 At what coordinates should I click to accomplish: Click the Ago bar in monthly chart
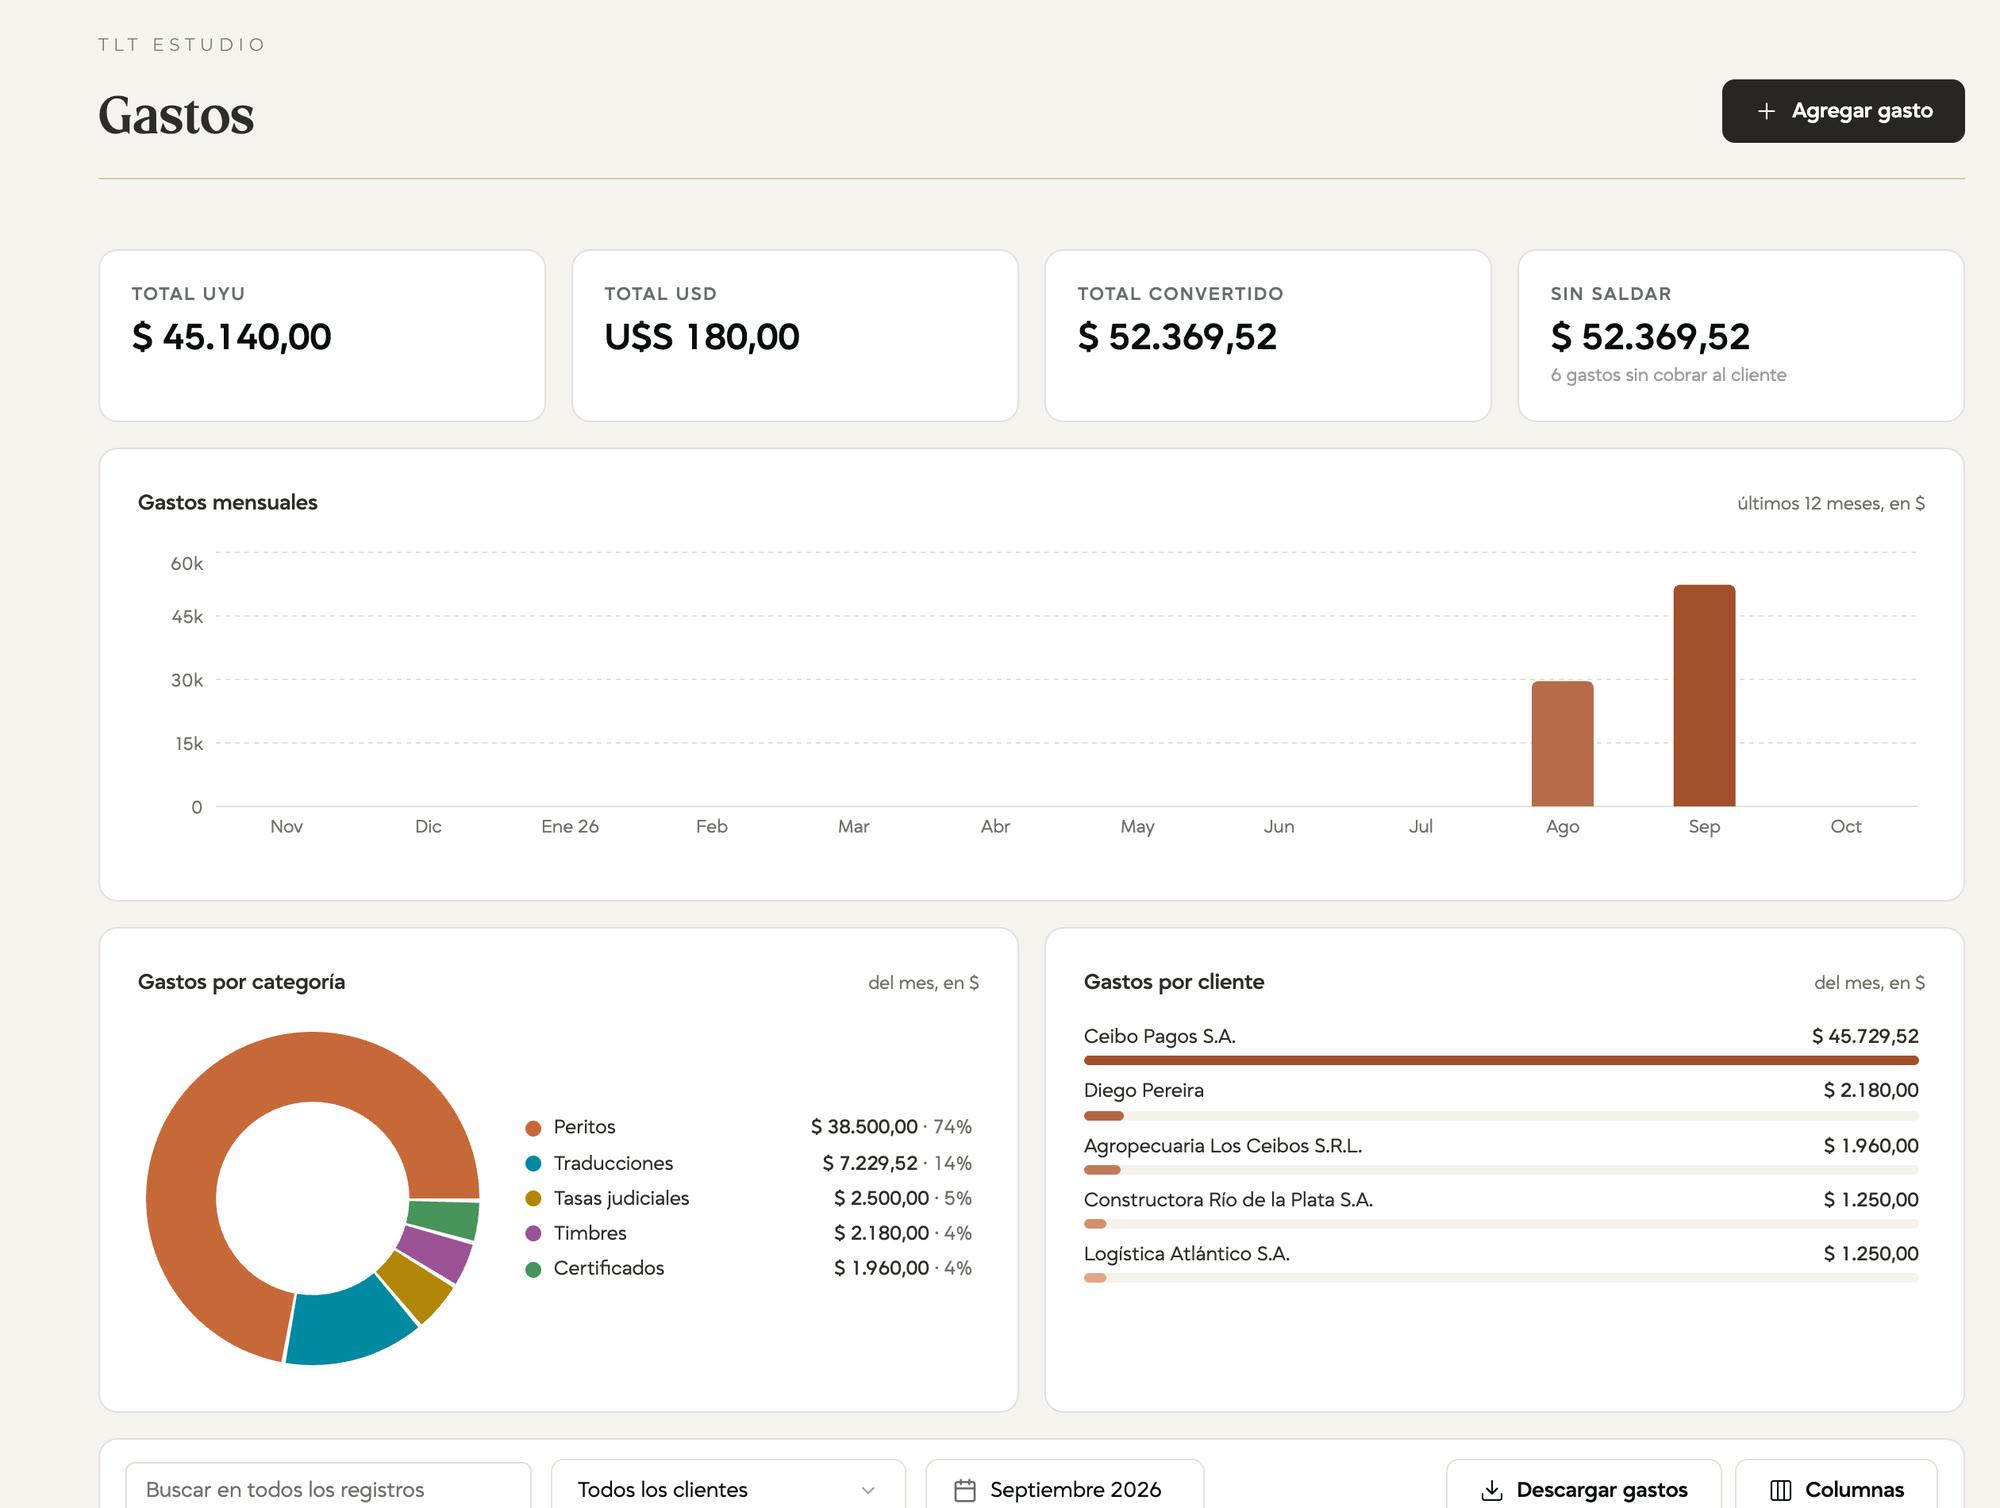coord(1562,743)
